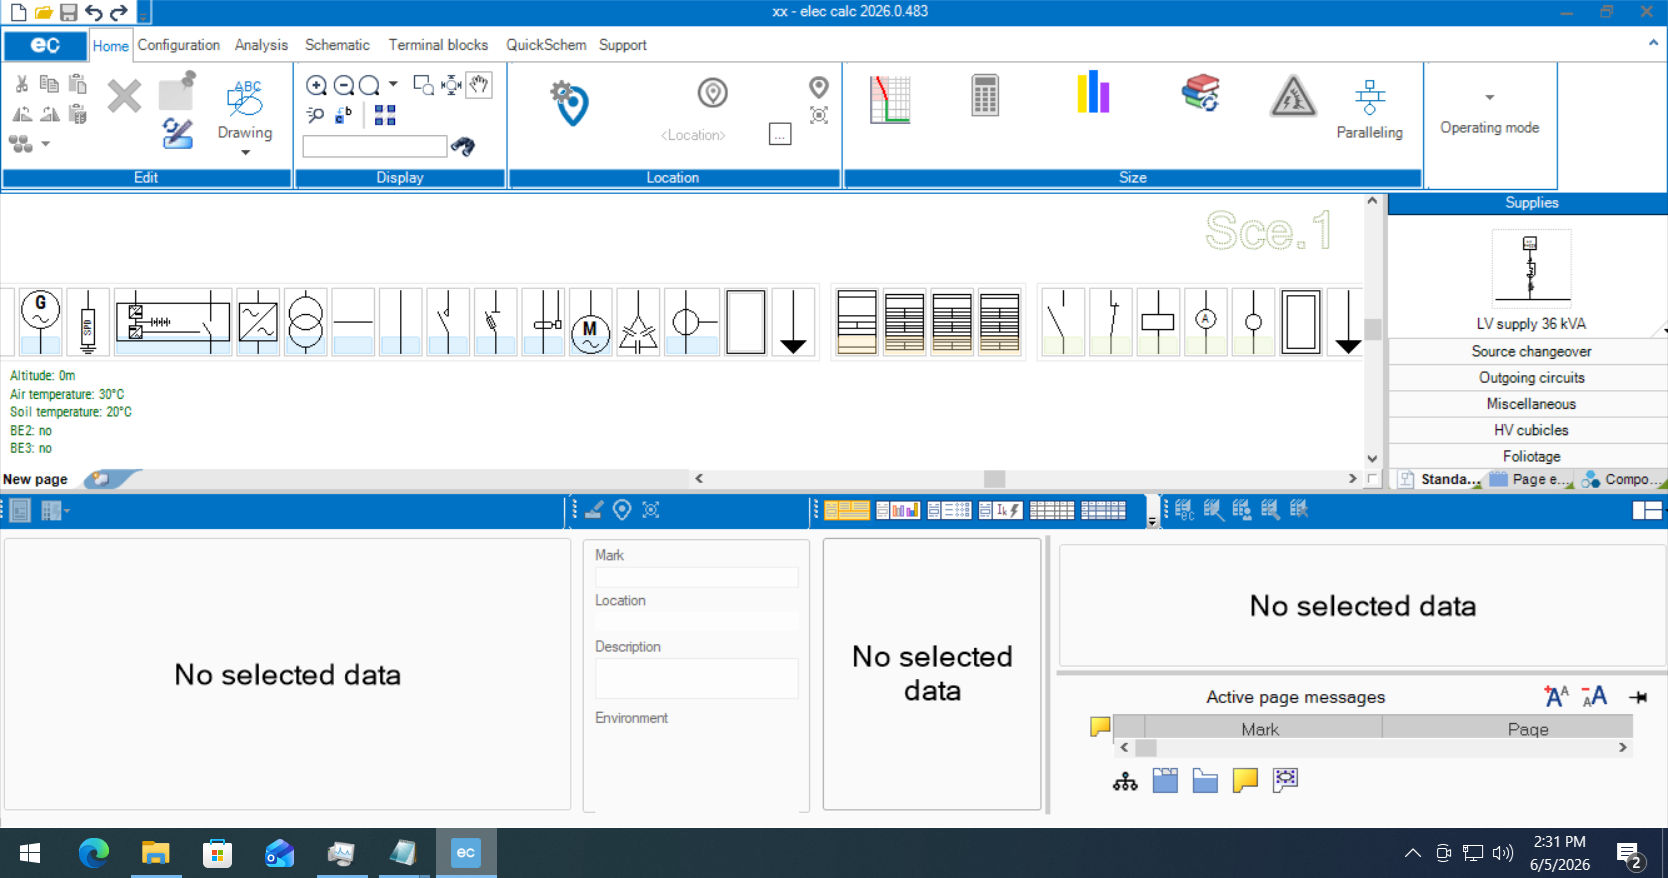The height and width of the screenshot is (878, 1668).
Task: Expand the Miscellaneous section
Action: (x=1530, y=403)
